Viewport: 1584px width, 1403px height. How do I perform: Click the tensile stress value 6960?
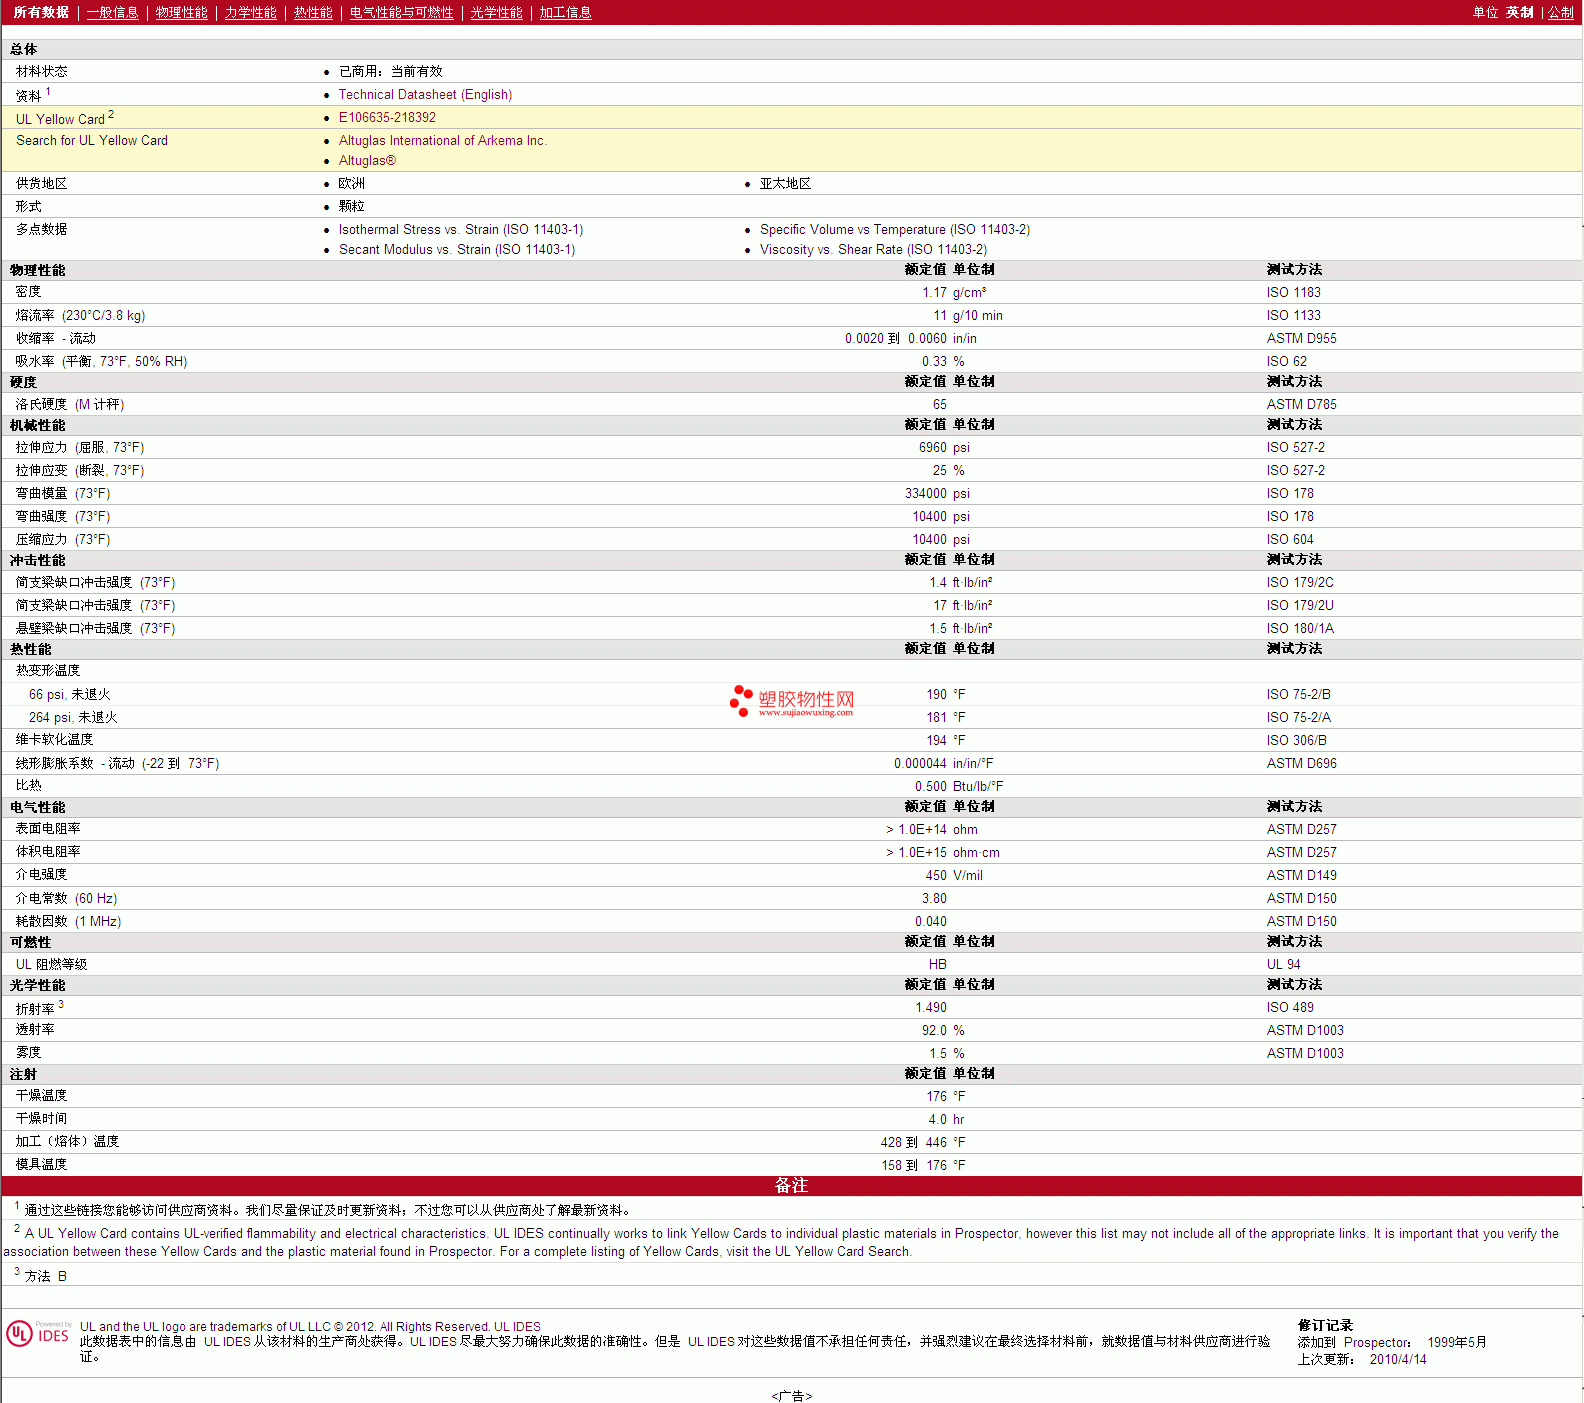click(x=932, y=447)
